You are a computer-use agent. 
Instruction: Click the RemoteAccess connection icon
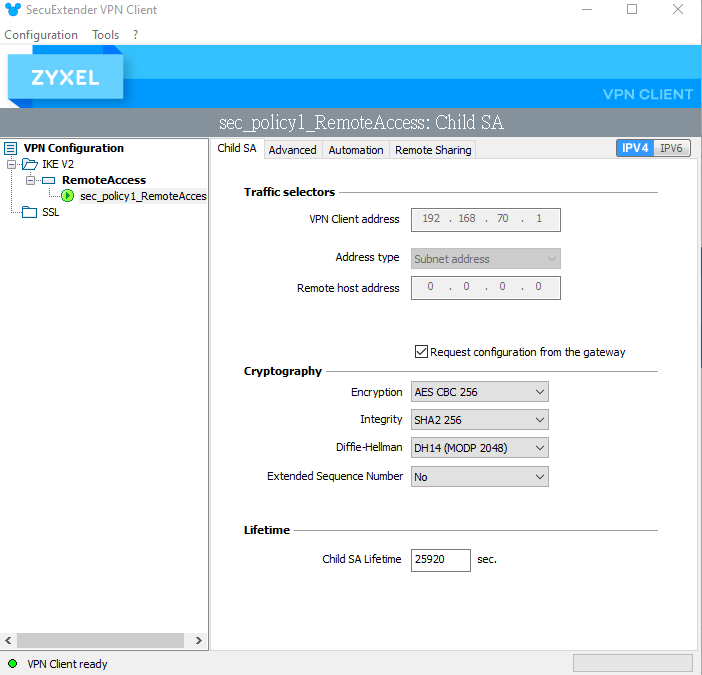pos(48,180)
